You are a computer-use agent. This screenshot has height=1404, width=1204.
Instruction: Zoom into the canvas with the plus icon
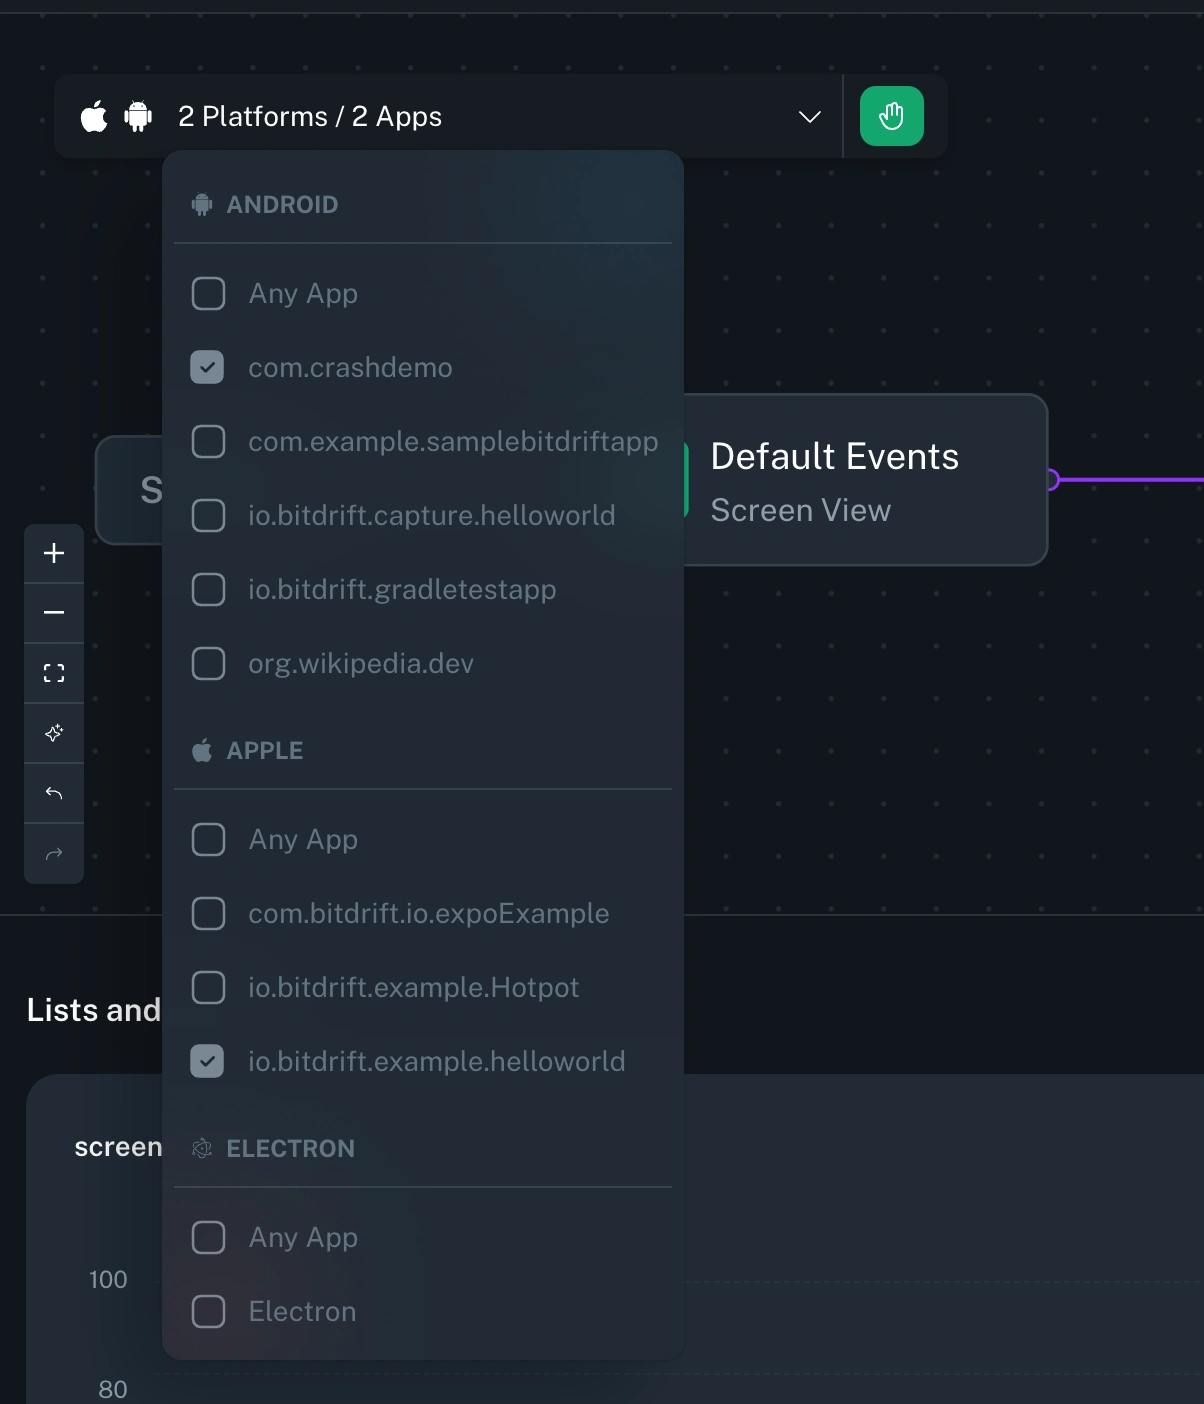coord(54,553)
